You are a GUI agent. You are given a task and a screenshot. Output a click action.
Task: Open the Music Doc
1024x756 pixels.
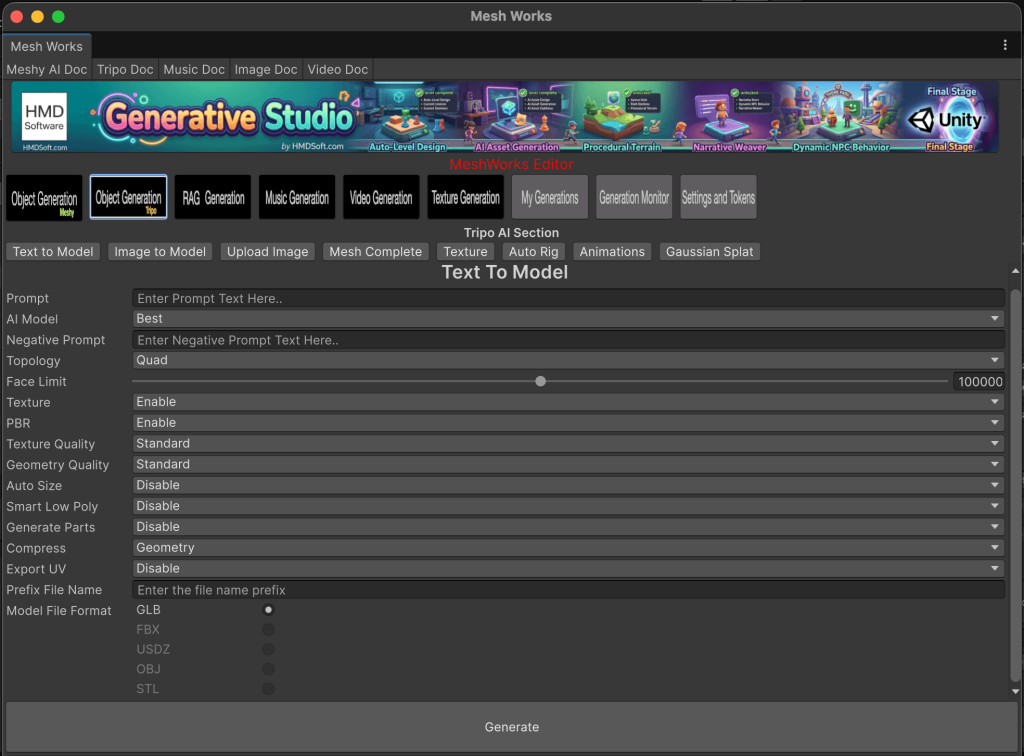click(x=194, y=69)
